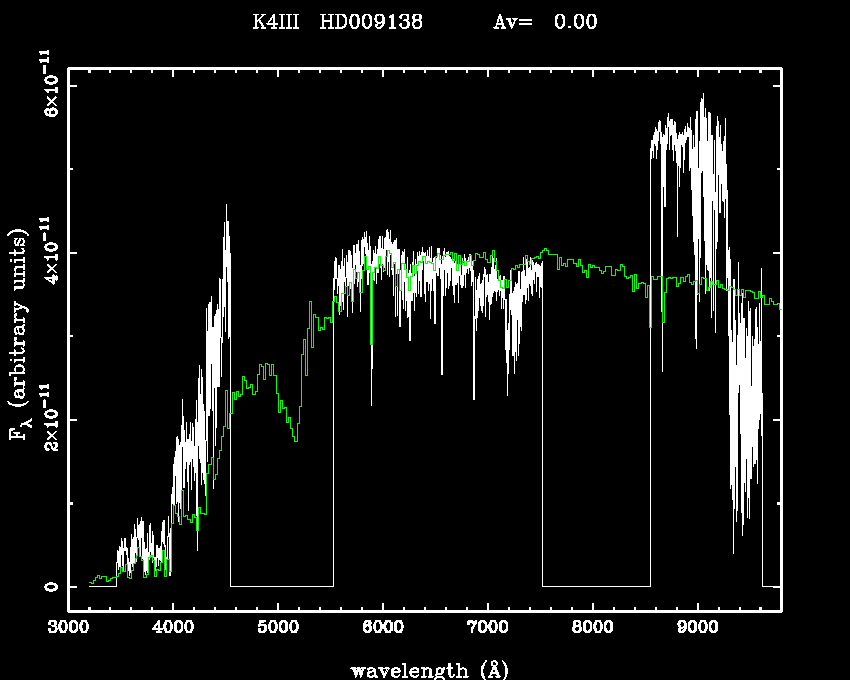Click the tallest white spectrum peak near 9000 Å
The height and width of the screenshot is (680, 850).
(703, 97)
